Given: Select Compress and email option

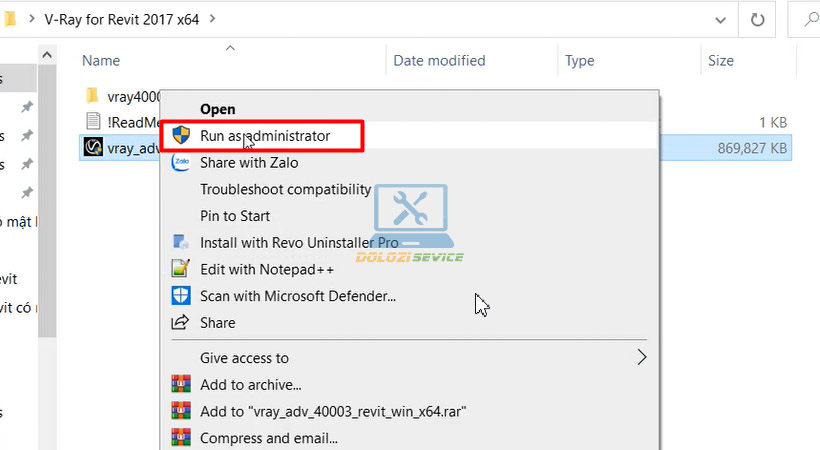Looking at the screenshot, I should coord(268,438).
